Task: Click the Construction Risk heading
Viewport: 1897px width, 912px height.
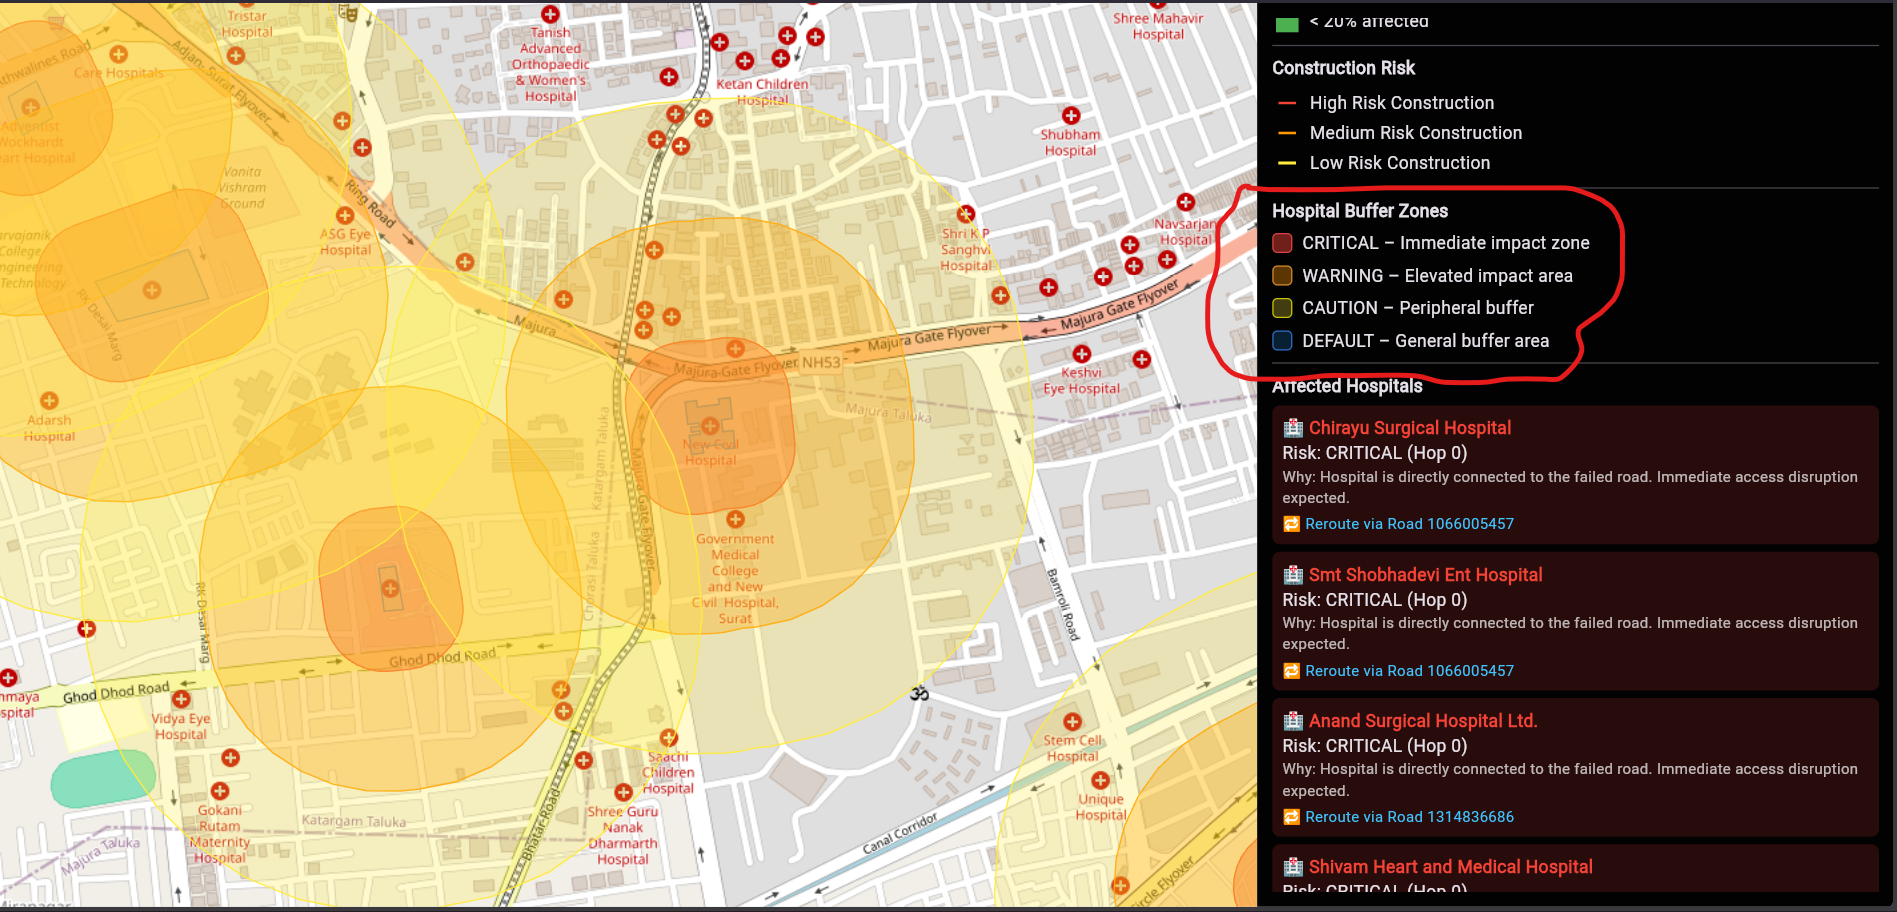Action: (1343, 68)
